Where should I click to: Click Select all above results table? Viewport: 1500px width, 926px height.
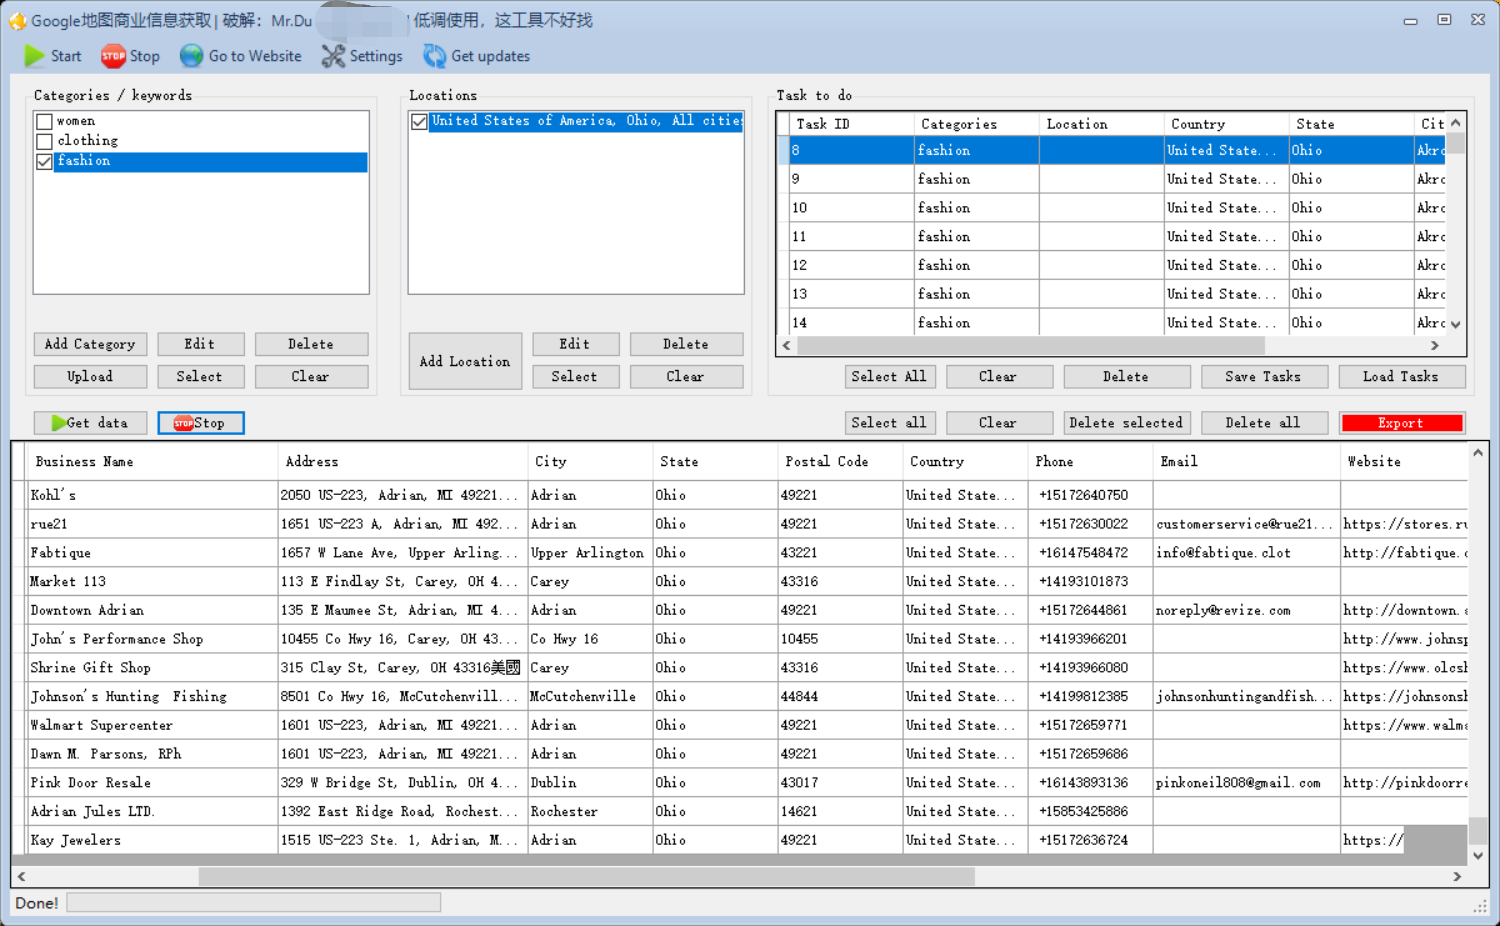coord(889,423)
